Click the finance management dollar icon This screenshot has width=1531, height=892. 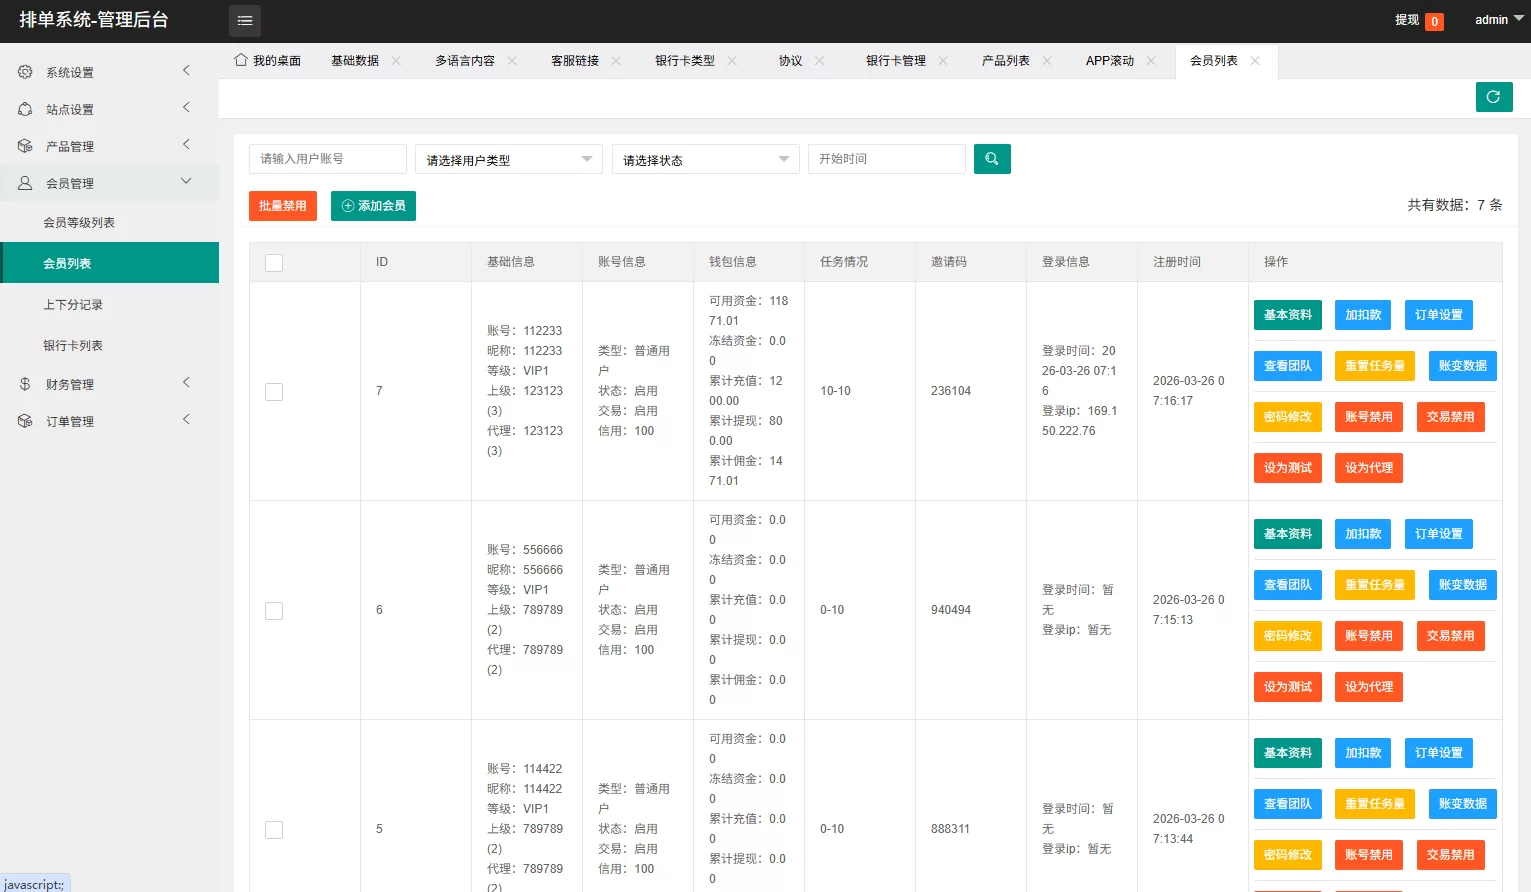[25, 384]
